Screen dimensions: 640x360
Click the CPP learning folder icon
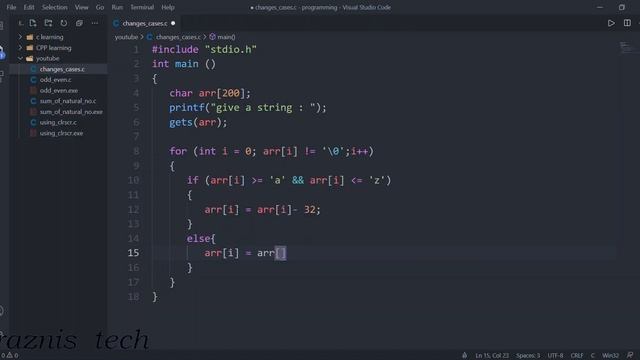tap(30, 48)
